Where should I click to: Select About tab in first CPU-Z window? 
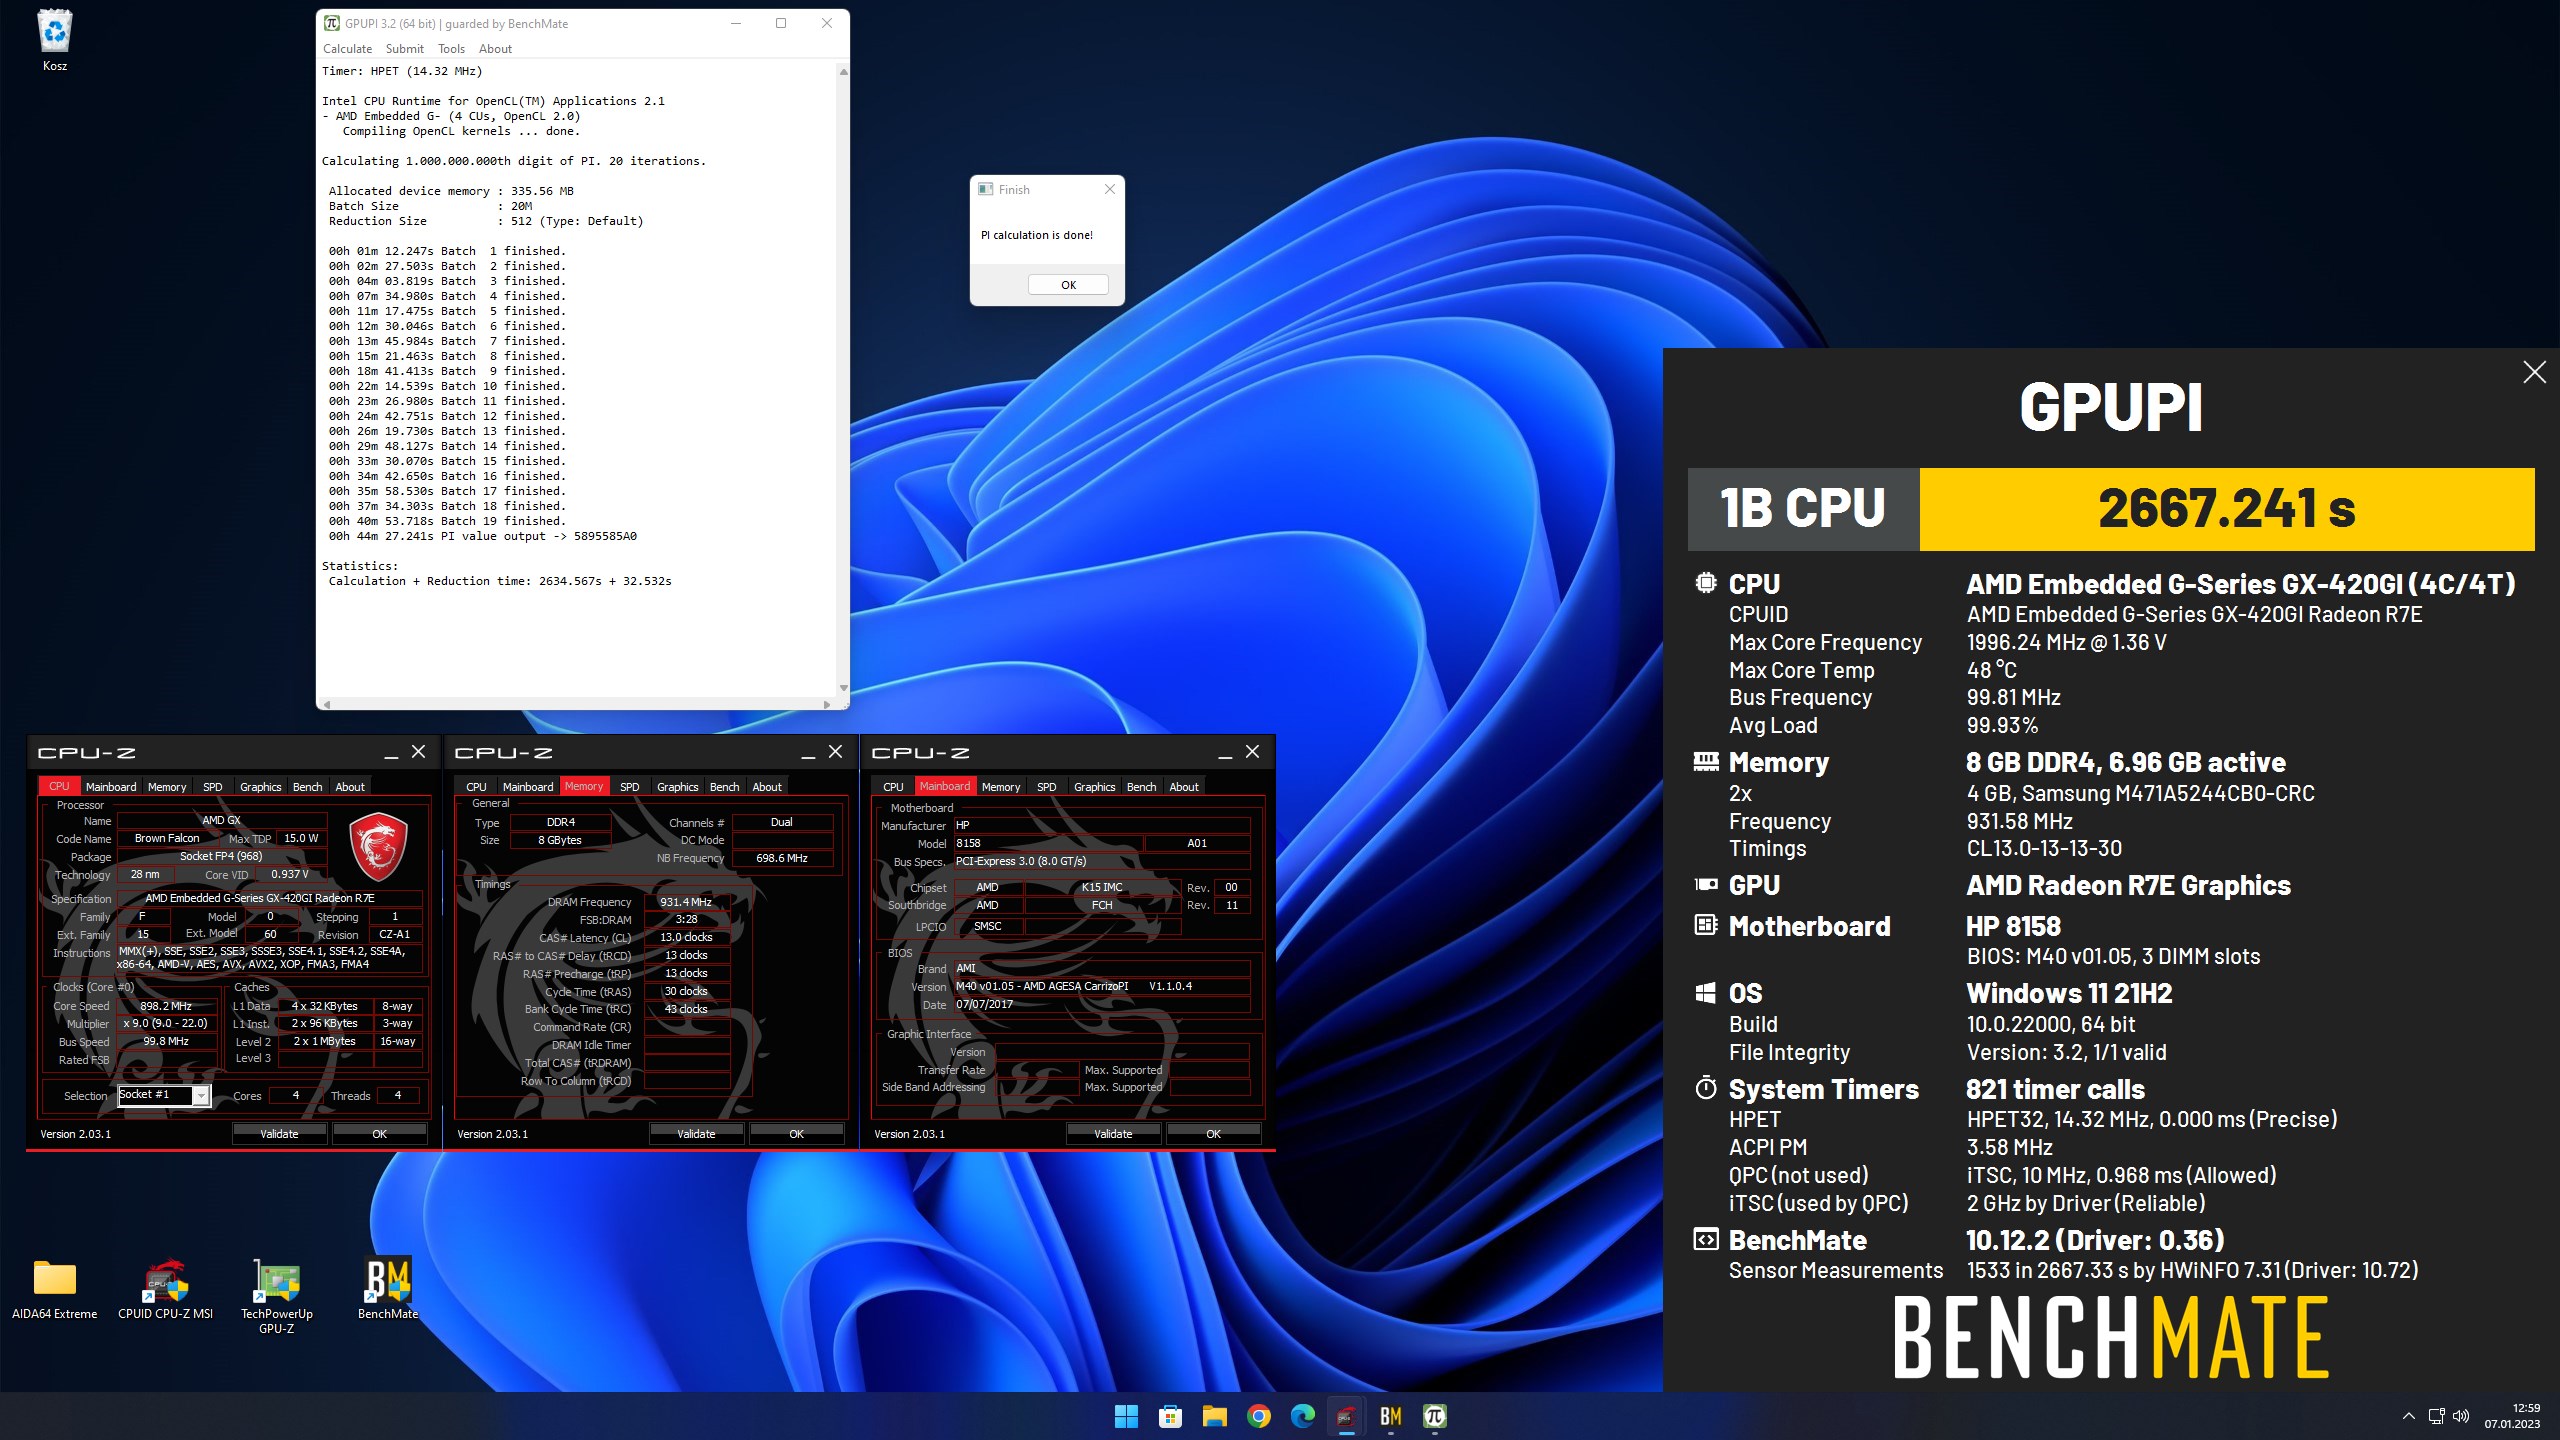point(350,787)
